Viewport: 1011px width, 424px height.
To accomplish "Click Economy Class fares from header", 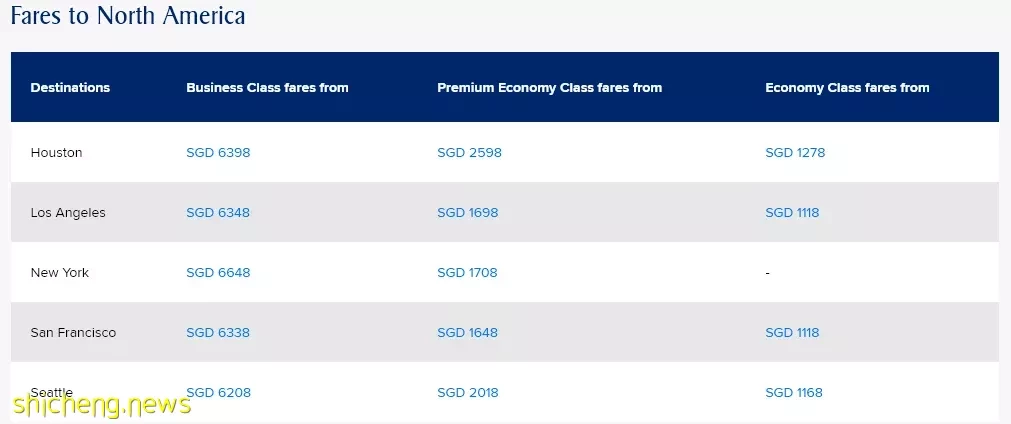I will click(x=847, y=88).
